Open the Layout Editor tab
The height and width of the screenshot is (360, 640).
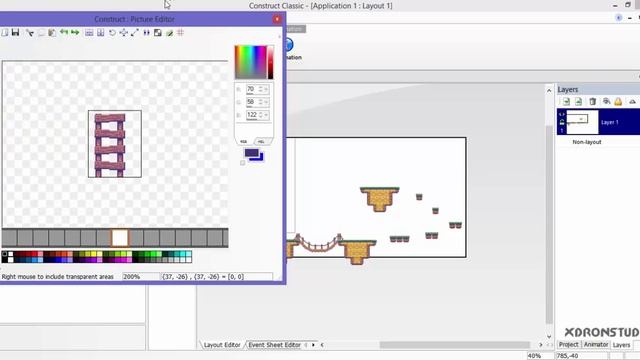coord(222,345)
